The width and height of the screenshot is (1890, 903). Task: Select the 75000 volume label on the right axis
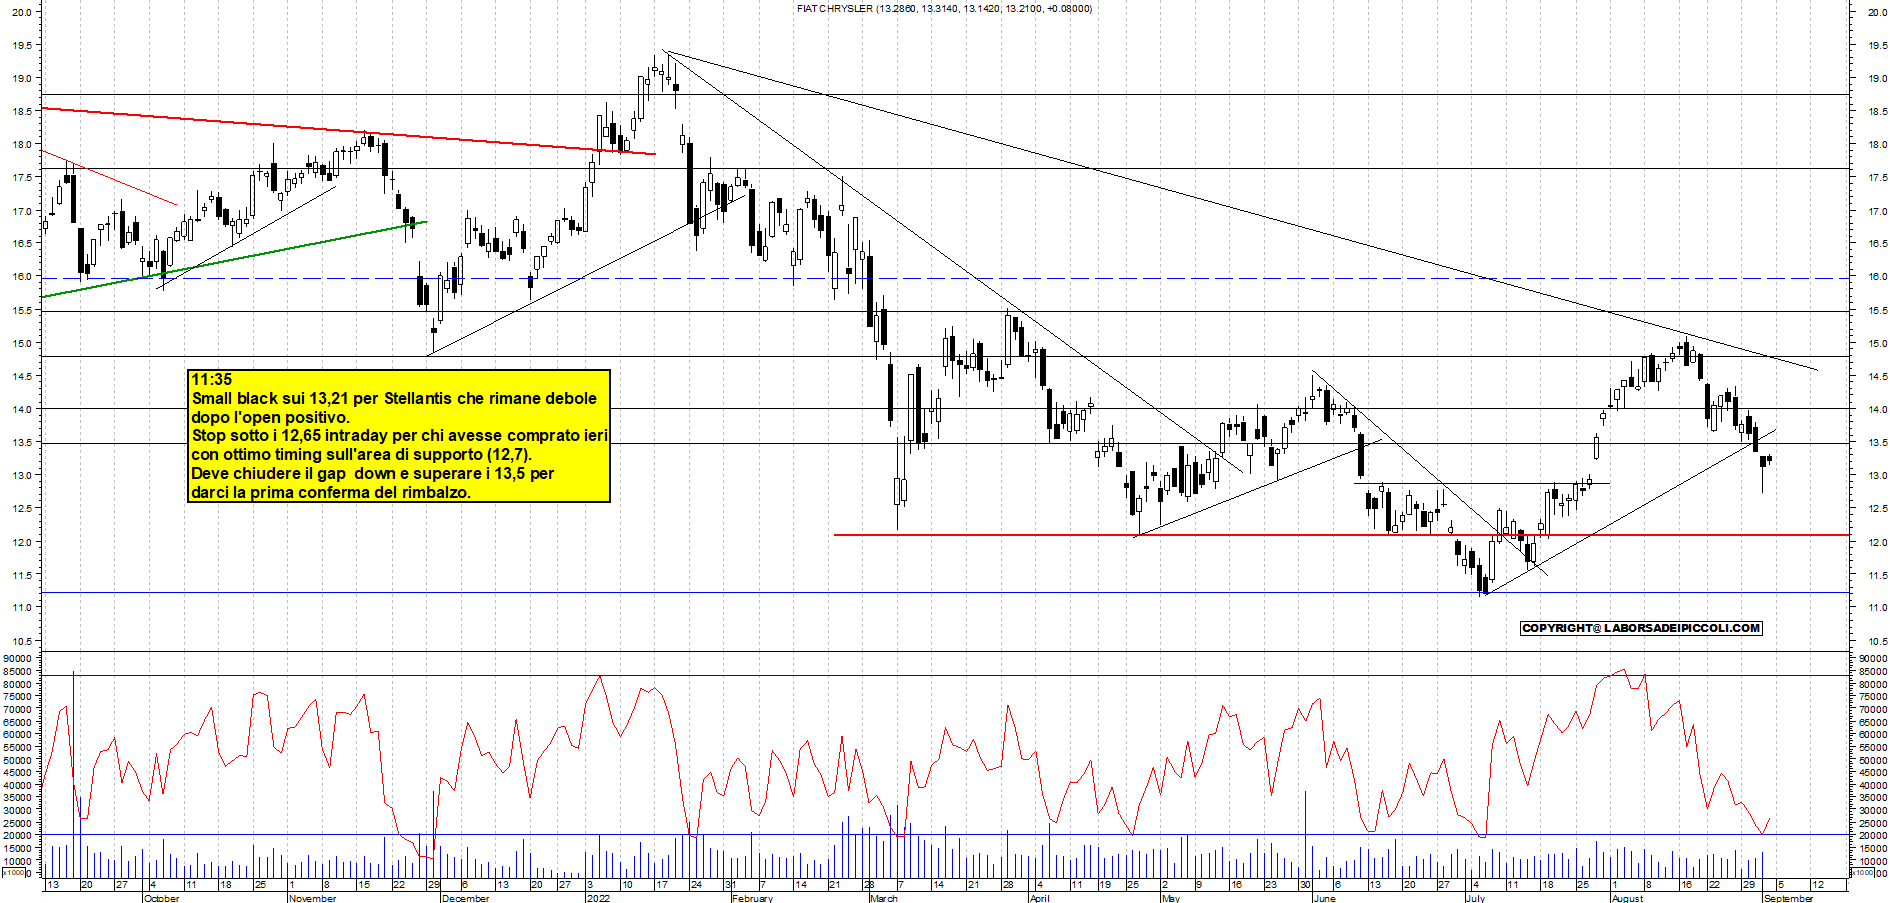coord(1871,697)
